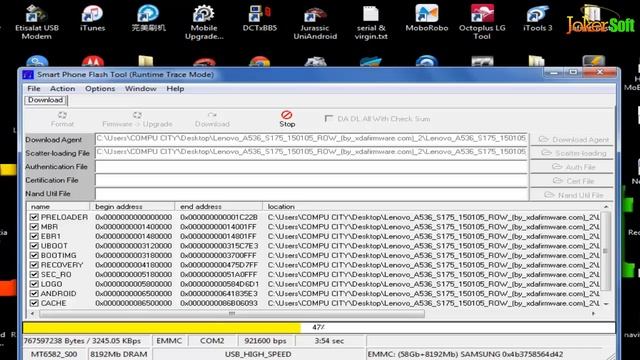
Task: Click the partition list scroll-down arrow
Action: (x=606, y=304)
